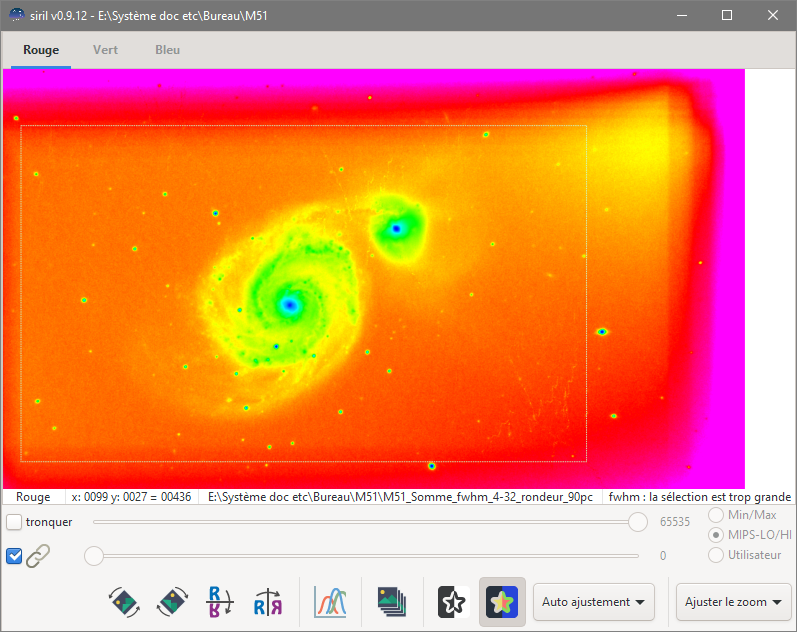
Task: Select the Min/Max radio option
Action: (716, 515)
